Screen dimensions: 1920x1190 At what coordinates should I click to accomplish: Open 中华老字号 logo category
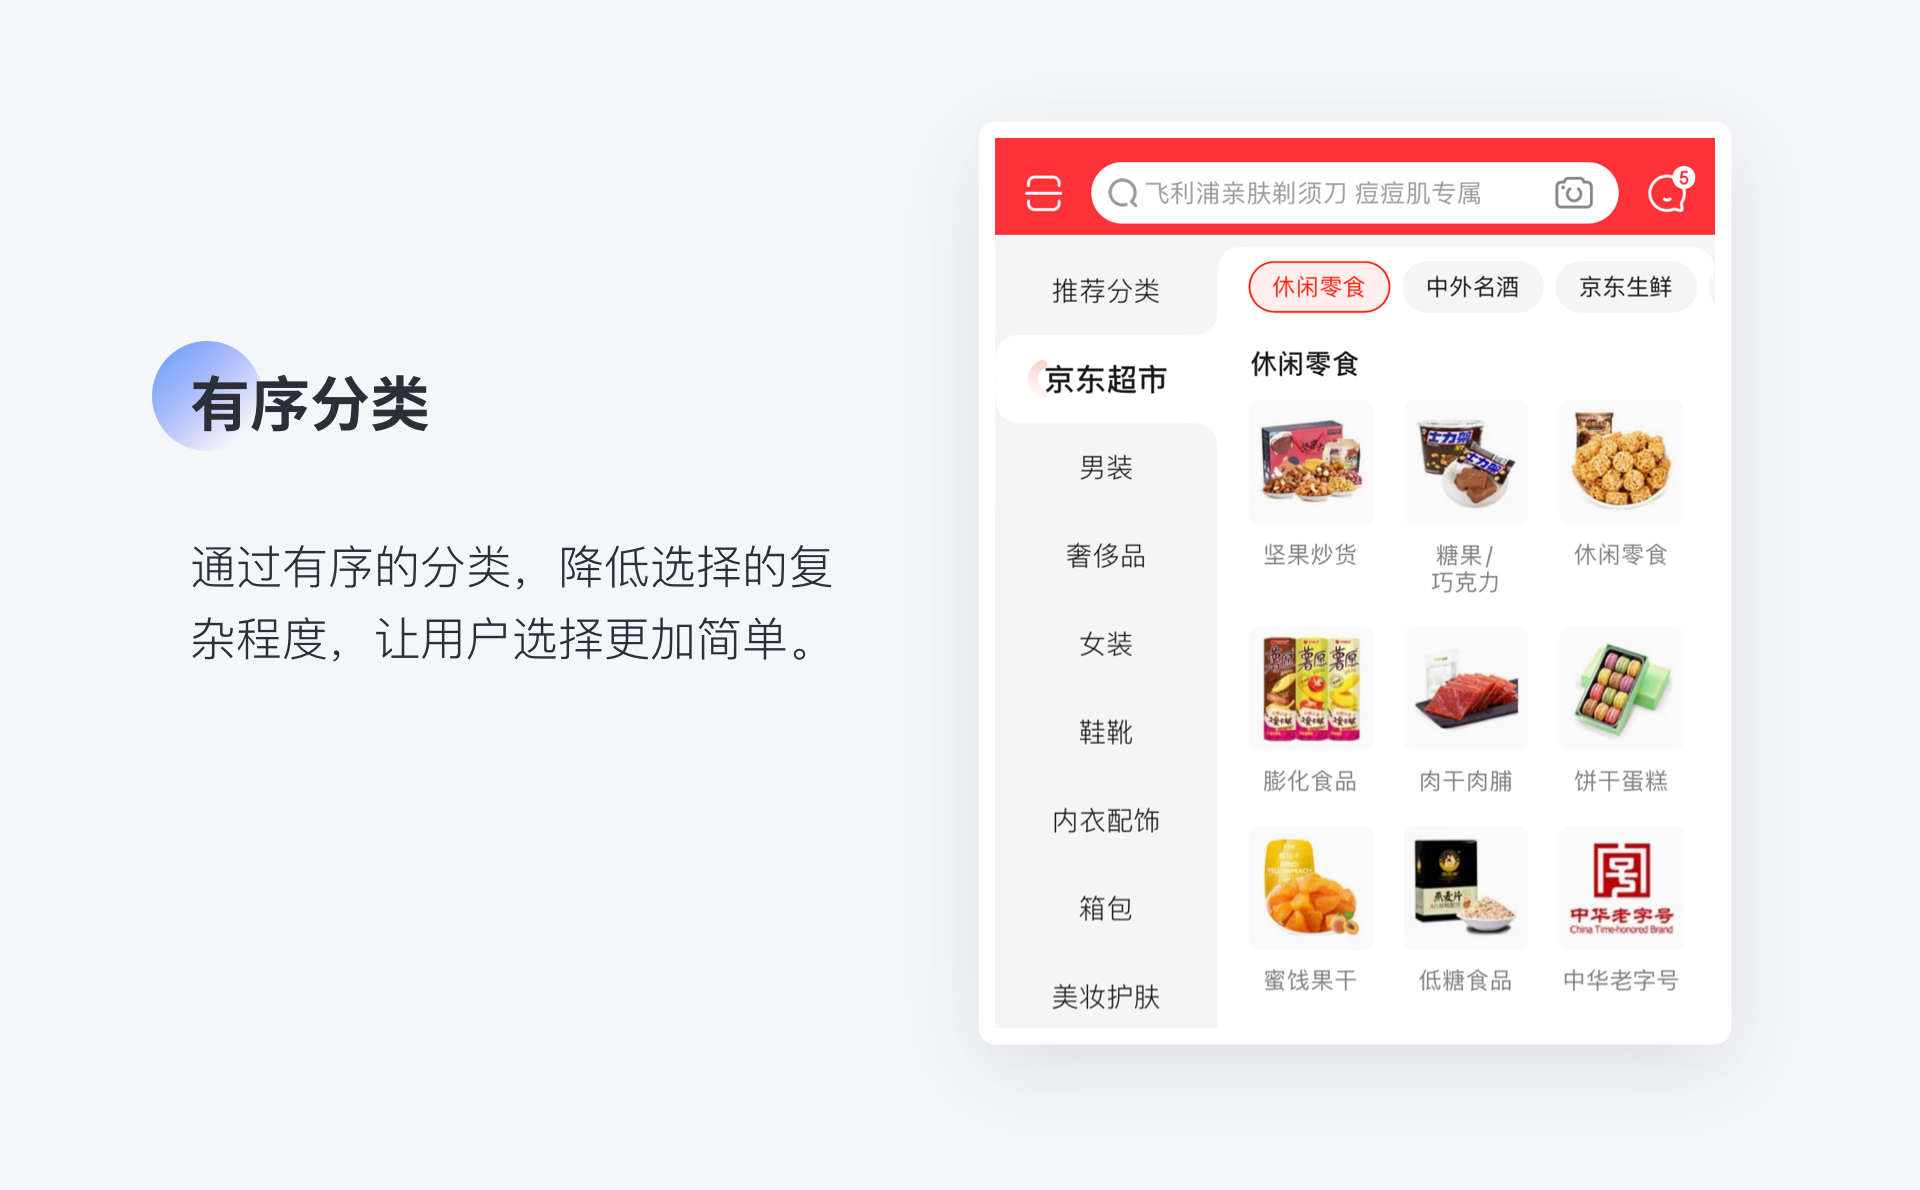(1621, 888)
